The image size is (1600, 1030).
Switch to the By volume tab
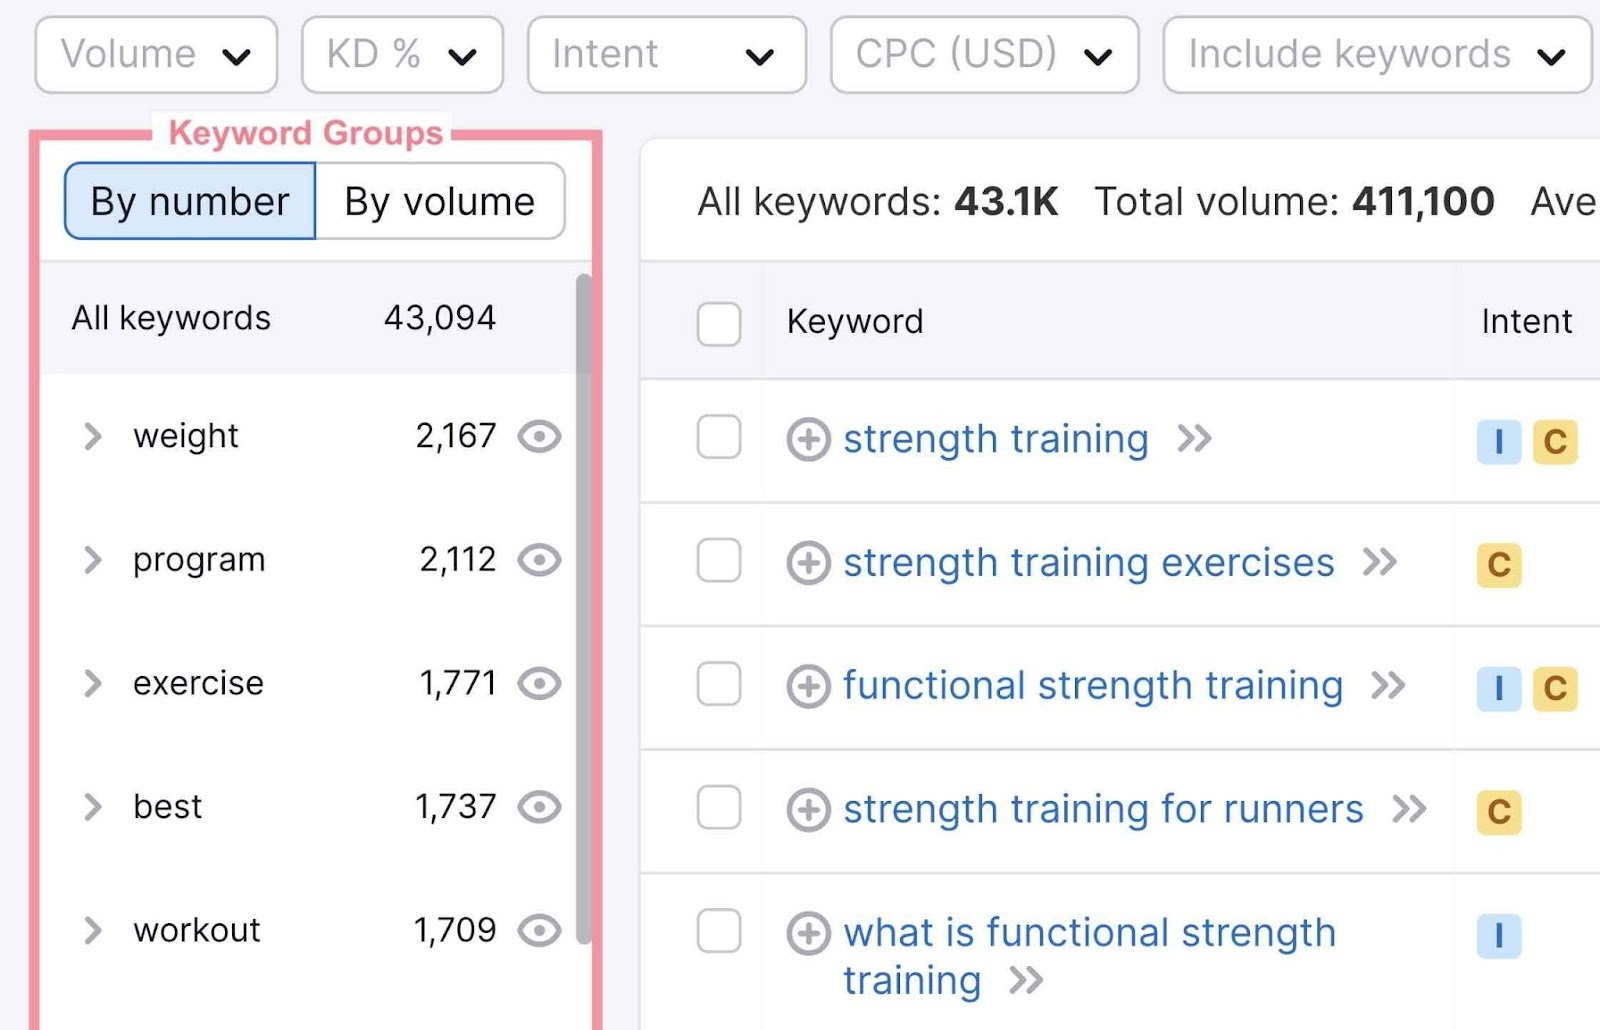pos(438,201)
